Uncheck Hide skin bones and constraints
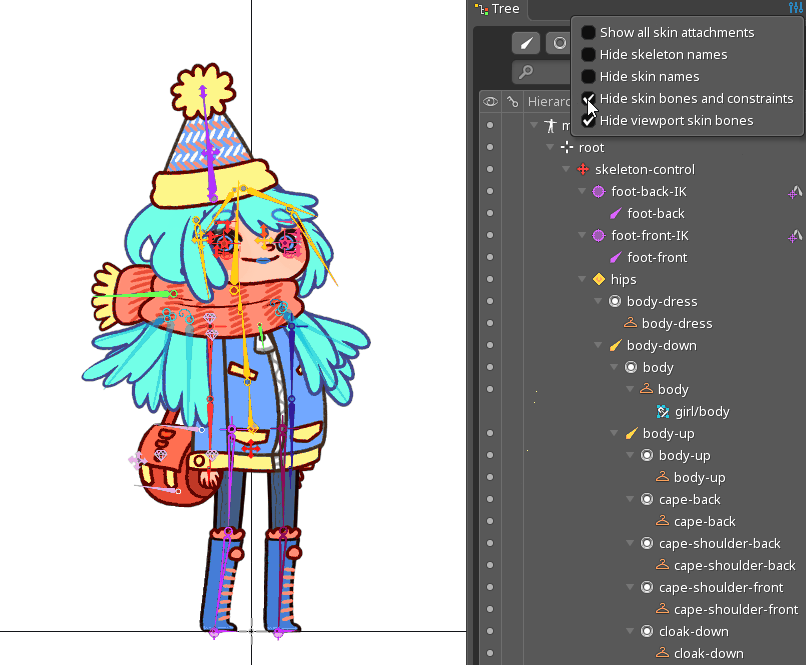The width and height of the screenshot is (806, 665). point(588,99)
